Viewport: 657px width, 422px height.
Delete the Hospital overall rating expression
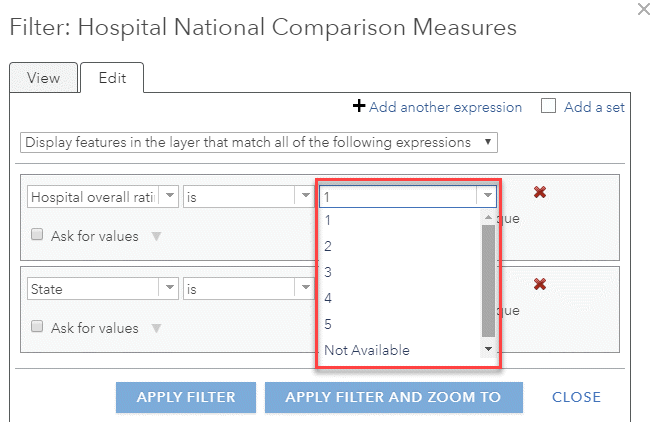pyautogui.click(x=540, y=193)
